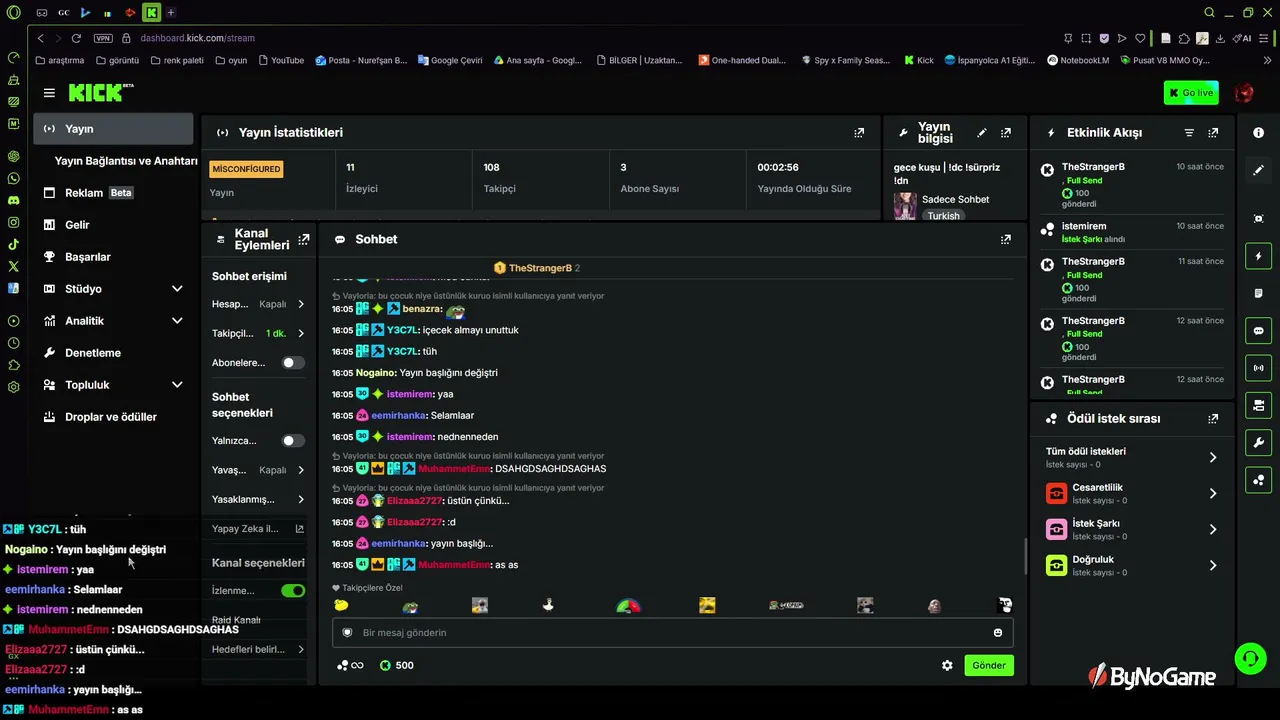This screenshot has width=1280, height=720.
Task: Open the Yasaklanmış words chevron
Action: click(x=301, y=499)
